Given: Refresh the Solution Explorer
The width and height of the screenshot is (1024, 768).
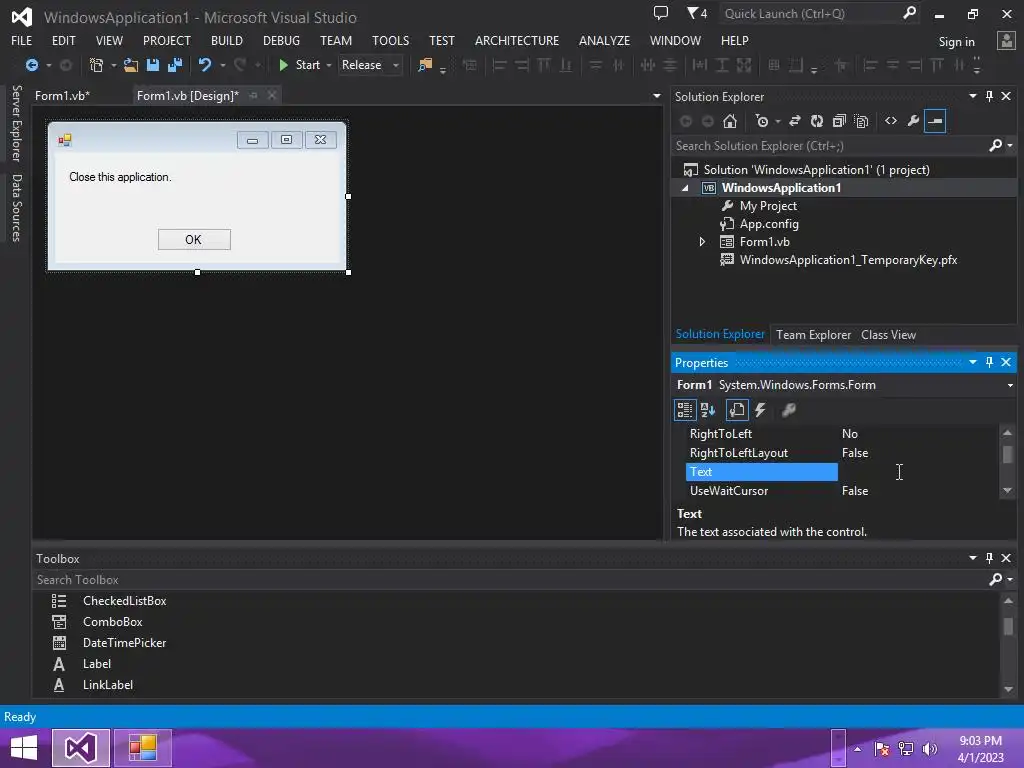Looking at the screenshot, I should coord(817,121).
